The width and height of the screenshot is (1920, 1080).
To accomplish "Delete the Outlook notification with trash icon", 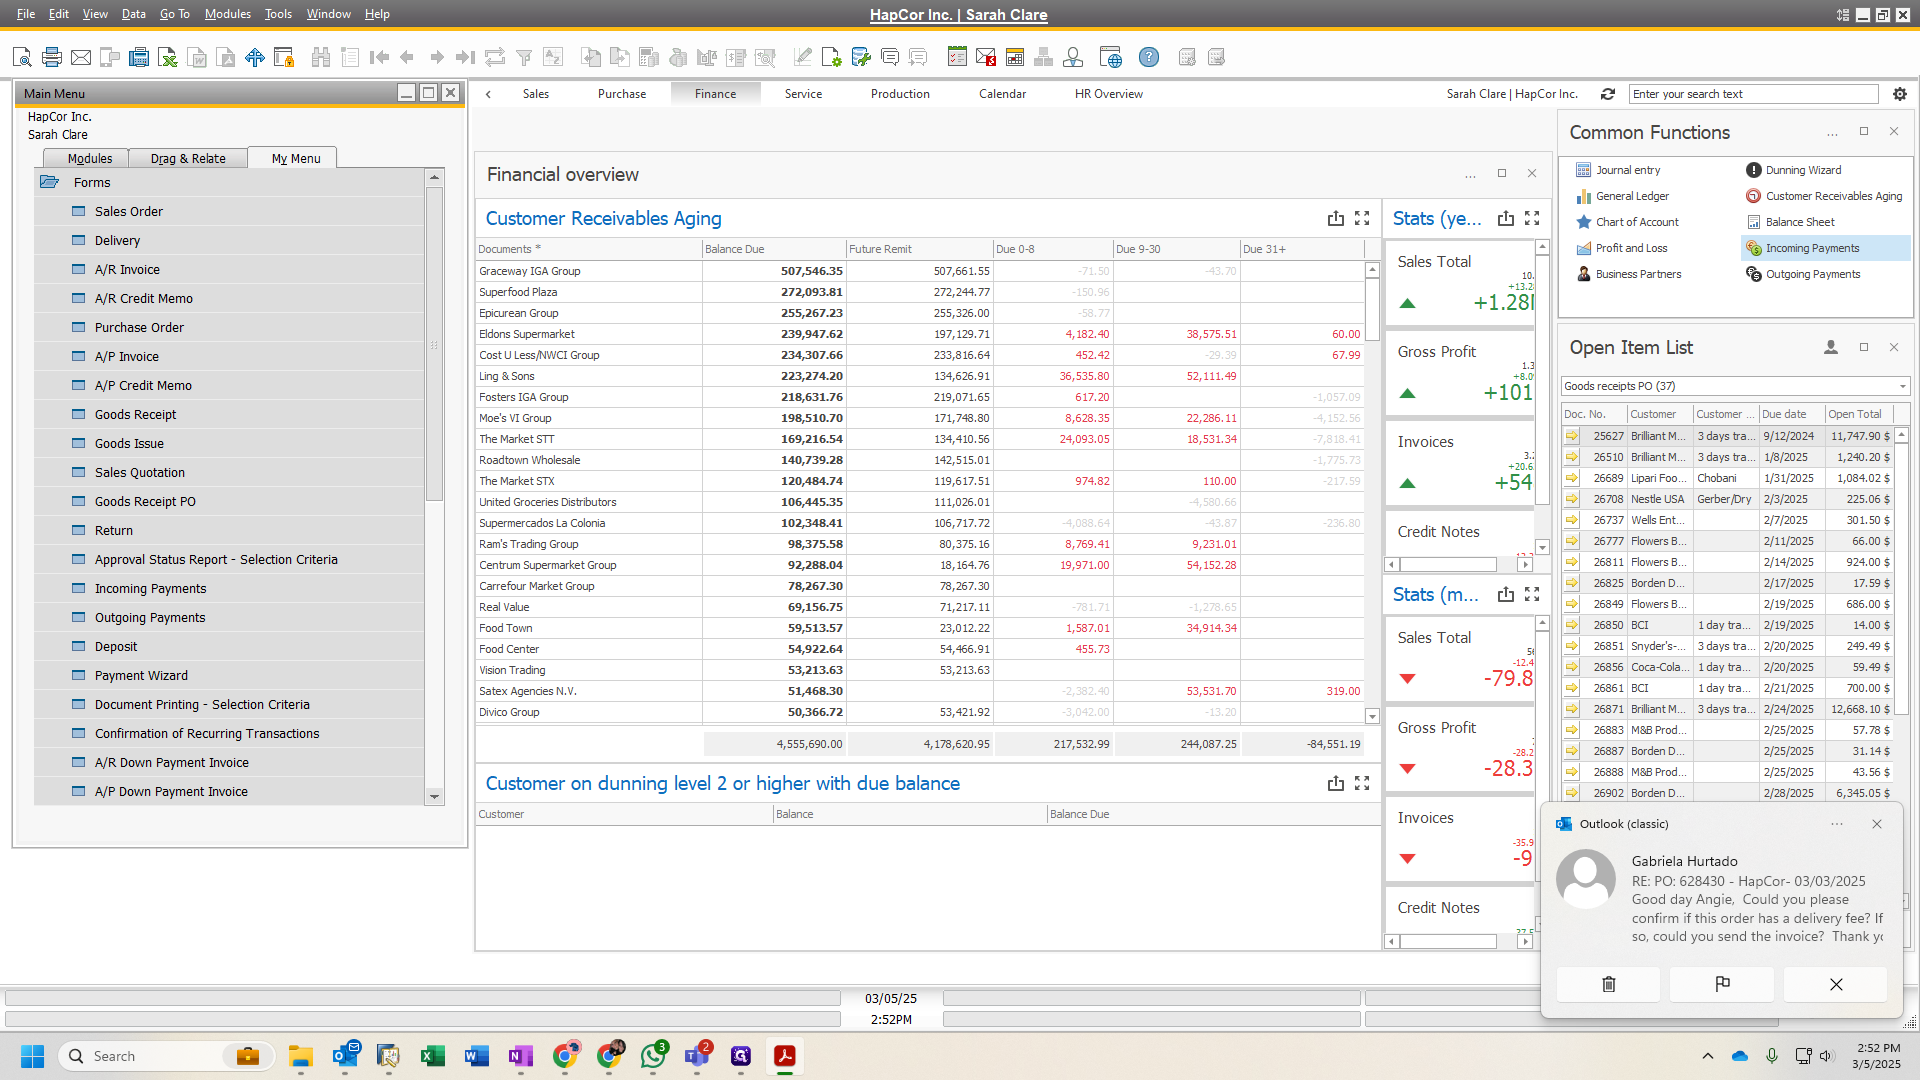I will pos(1608,984).
